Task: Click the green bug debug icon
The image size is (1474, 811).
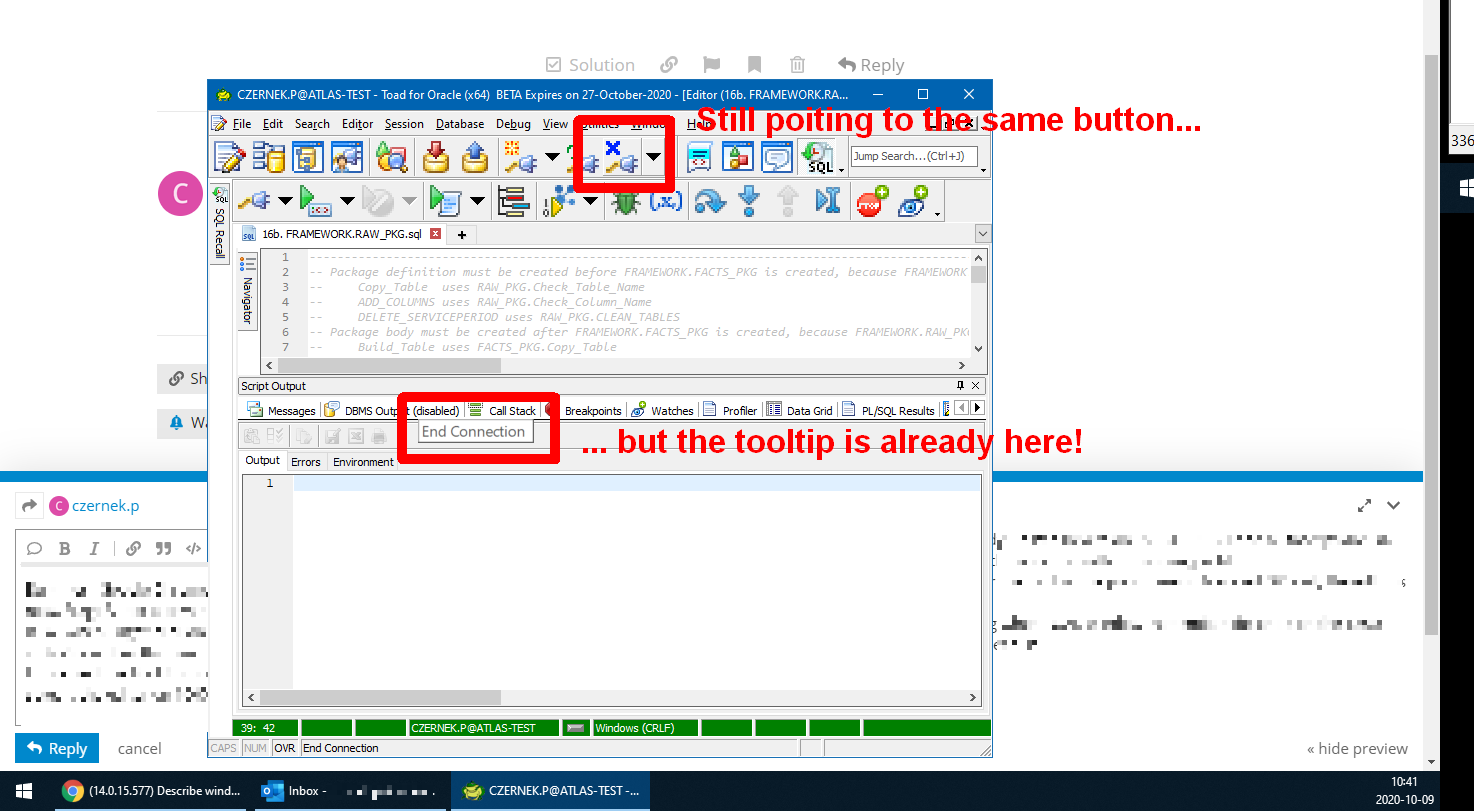Action: 627,201
